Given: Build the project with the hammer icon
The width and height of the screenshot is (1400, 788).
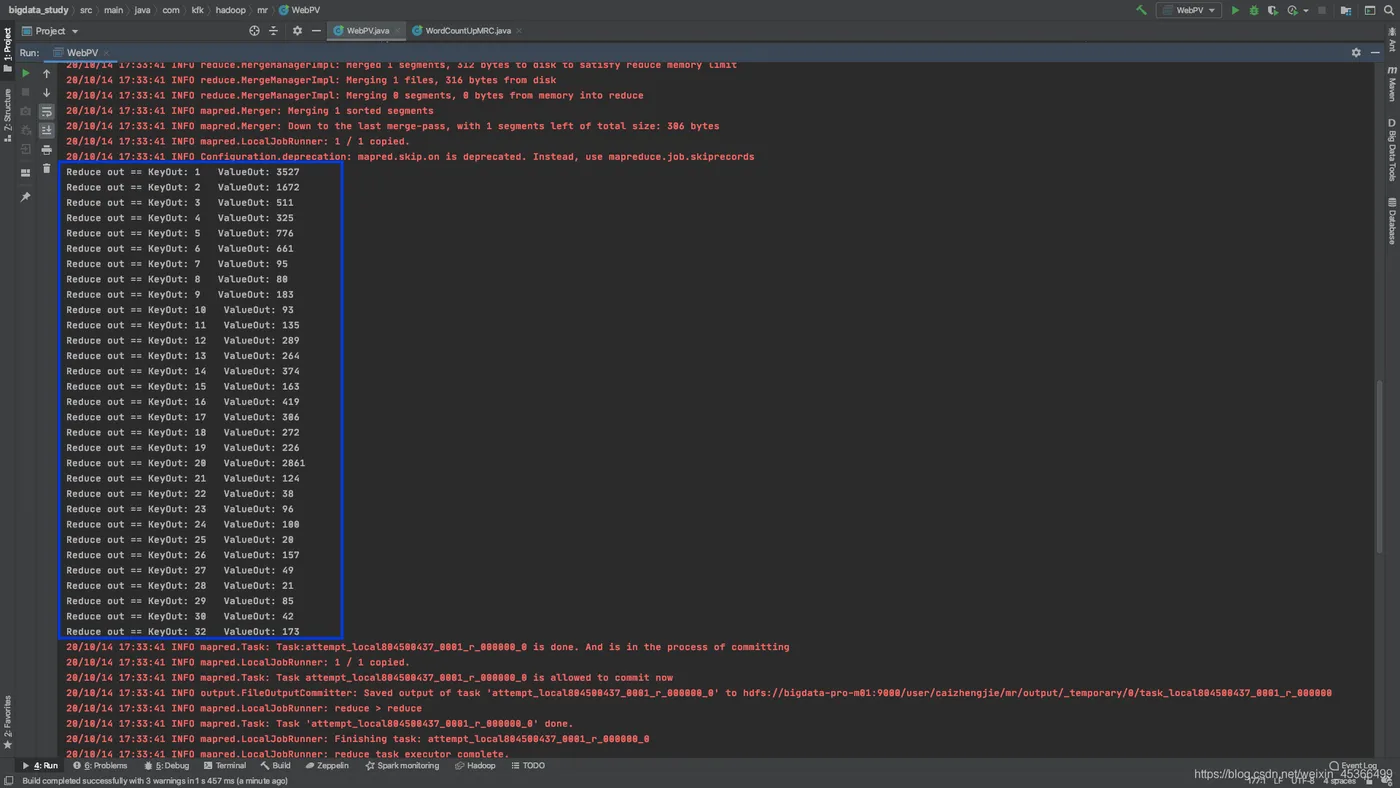Looking at the screenshot, I should click(x=1141, y=10).
